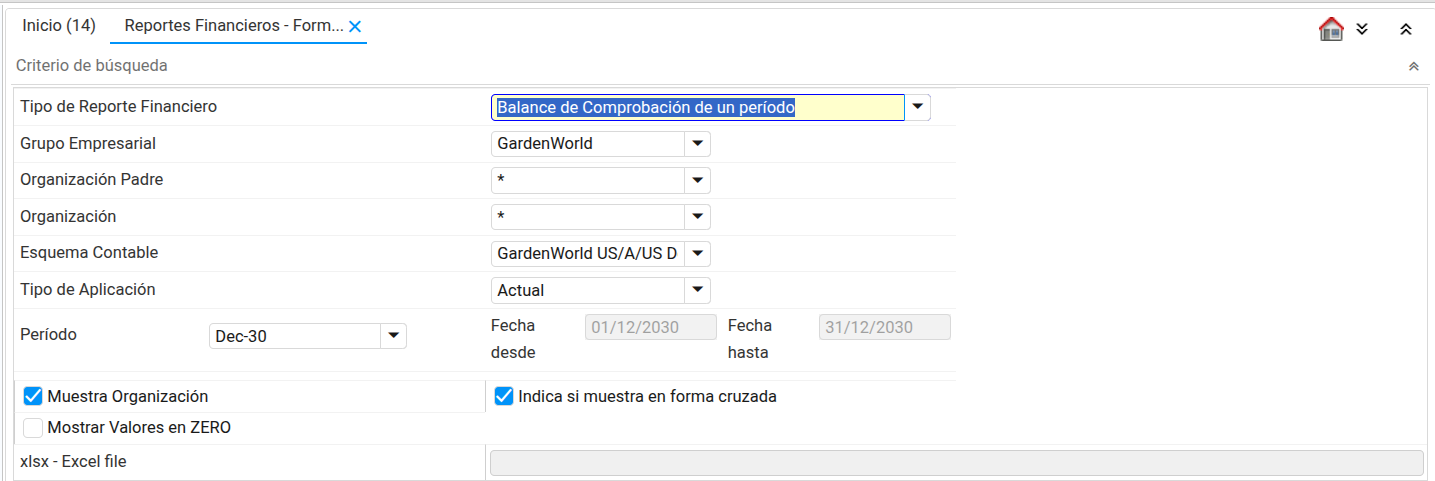Click the Esquema Contable label
The height and width of the screenshot is (481, 1435).
pyautogui.click(x=89, y=252)
